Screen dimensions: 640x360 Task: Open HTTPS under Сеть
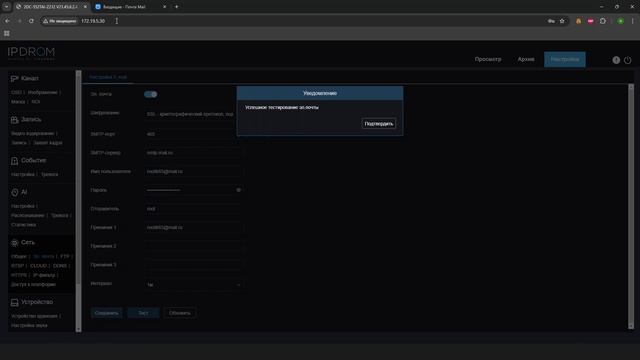pyautogui.click(x=19, y=275)
